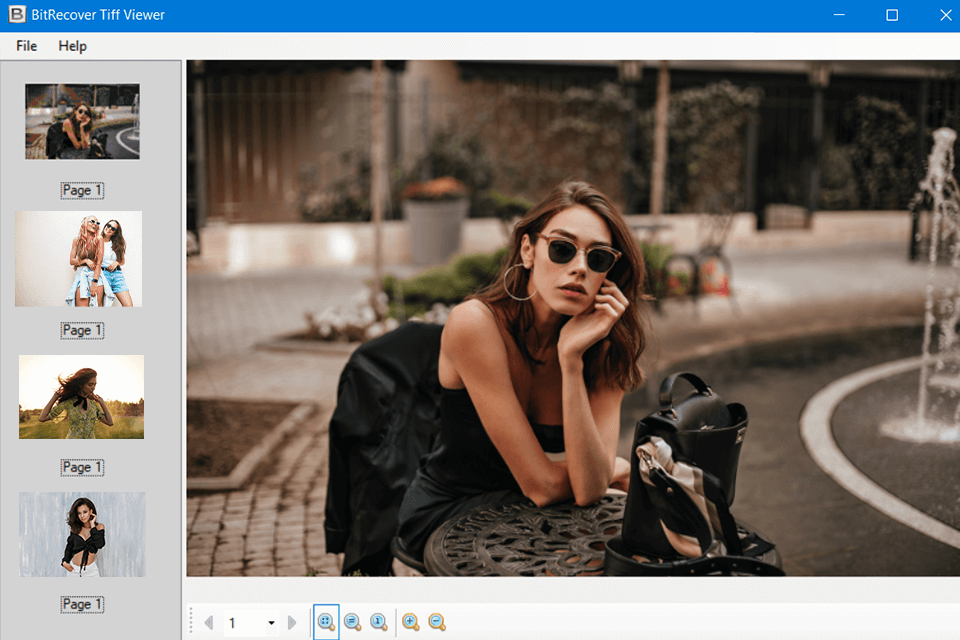Click the fit-to-window zoom magnifier icon

tap(326, 622)
